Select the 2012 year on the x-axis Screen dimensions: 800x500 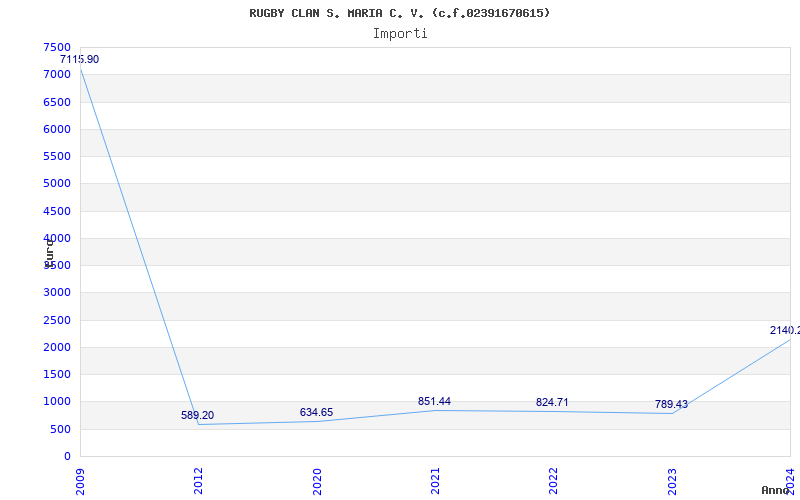pos(199,480)
